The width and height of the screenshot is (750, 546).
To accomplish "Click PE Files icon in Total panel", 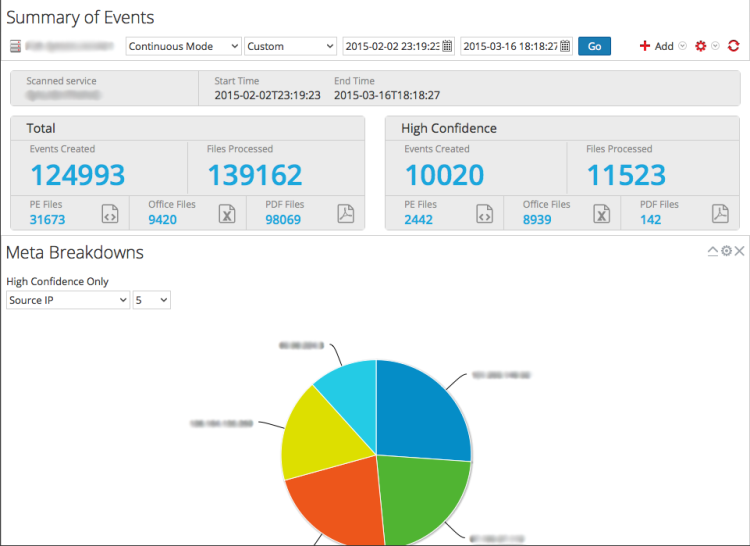I will click(110, 213).
